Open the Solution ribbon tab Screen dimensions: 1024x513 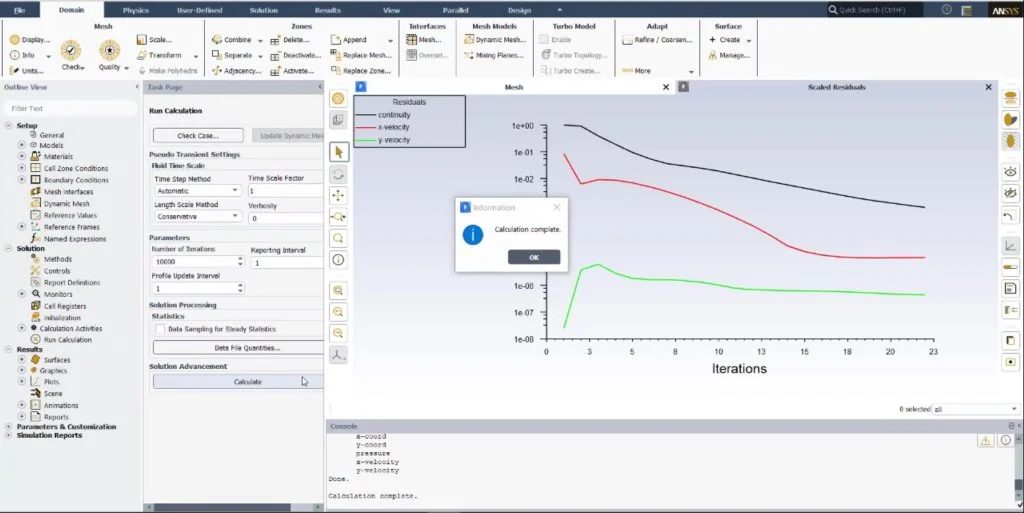264,10
